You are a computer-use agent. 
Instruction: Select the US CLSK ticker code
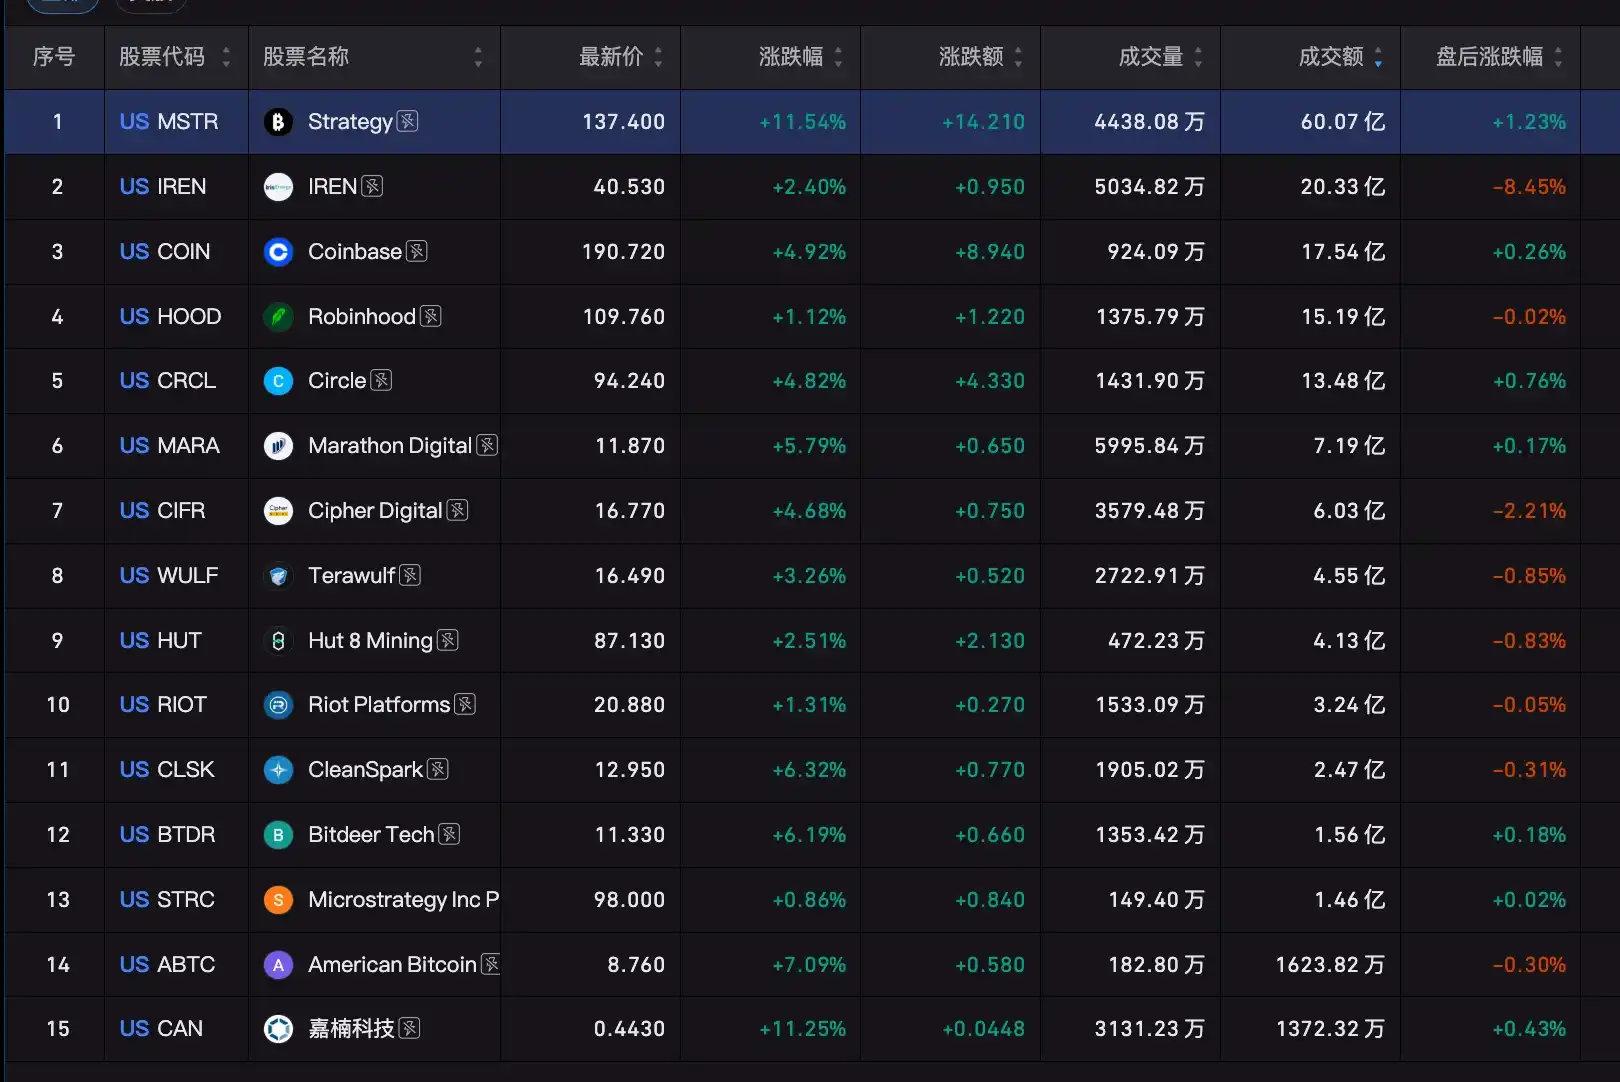[x=167, y=770]
